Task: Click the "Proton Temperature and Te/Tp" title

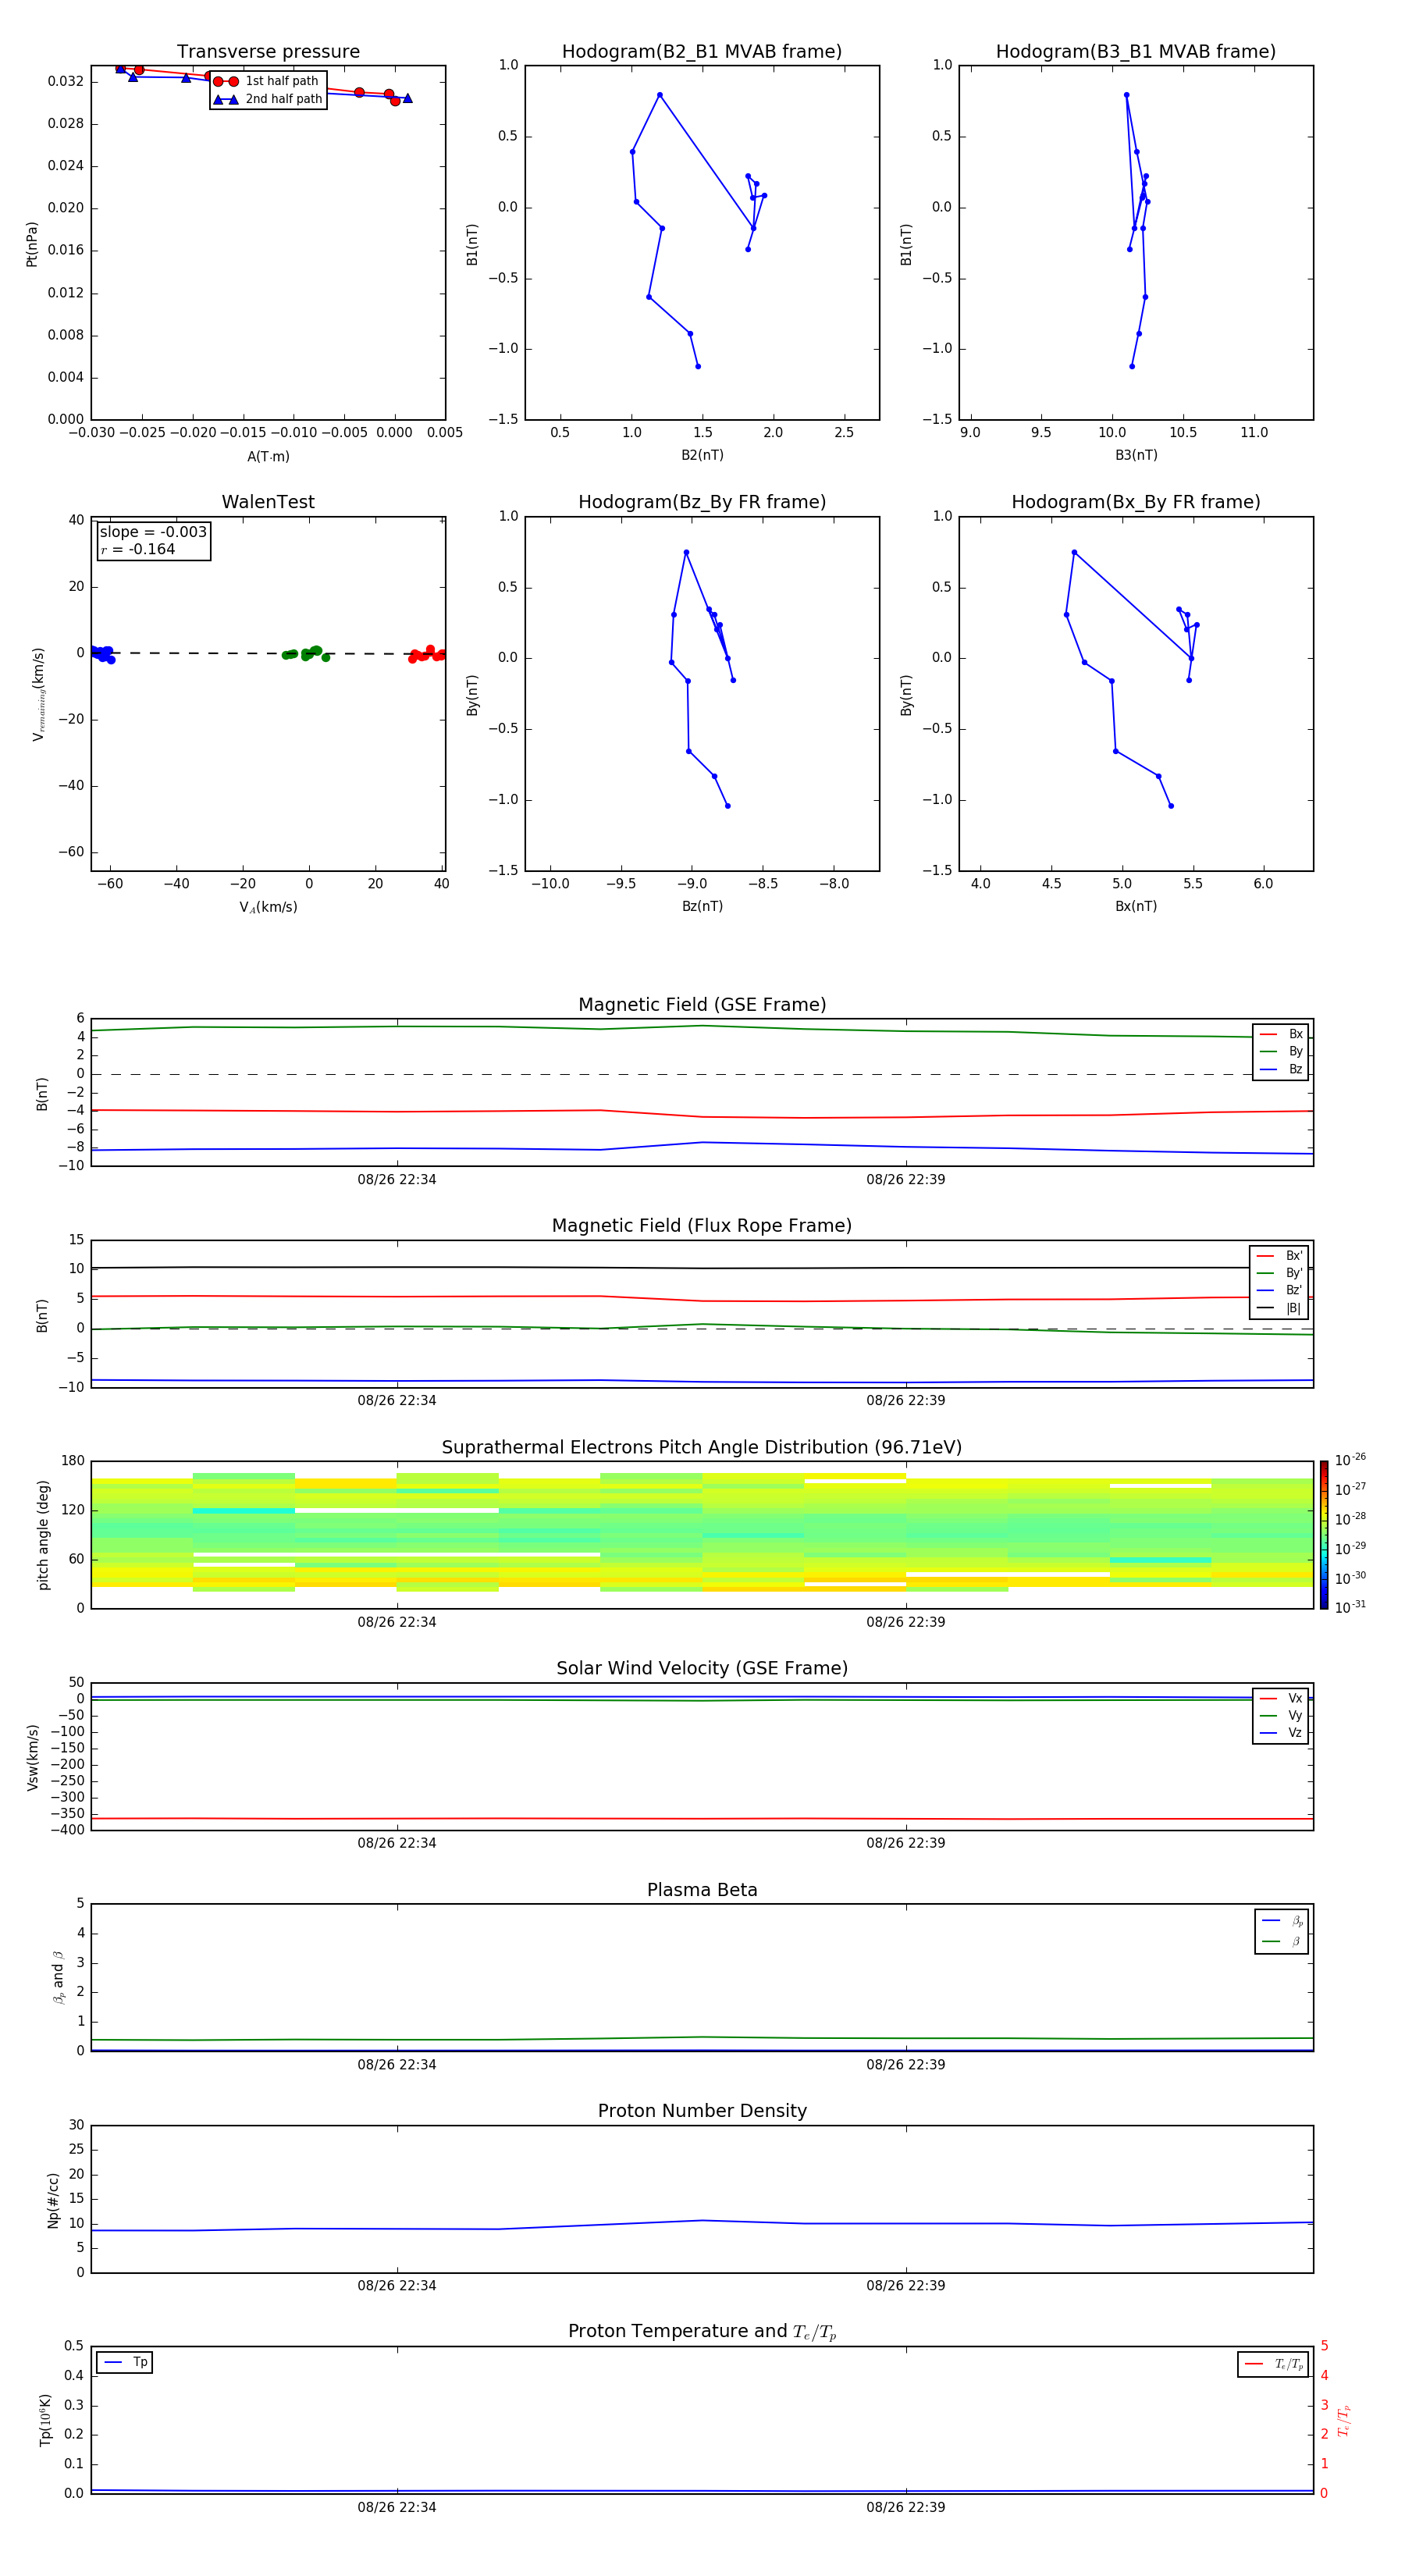Action: (702, 2332)
